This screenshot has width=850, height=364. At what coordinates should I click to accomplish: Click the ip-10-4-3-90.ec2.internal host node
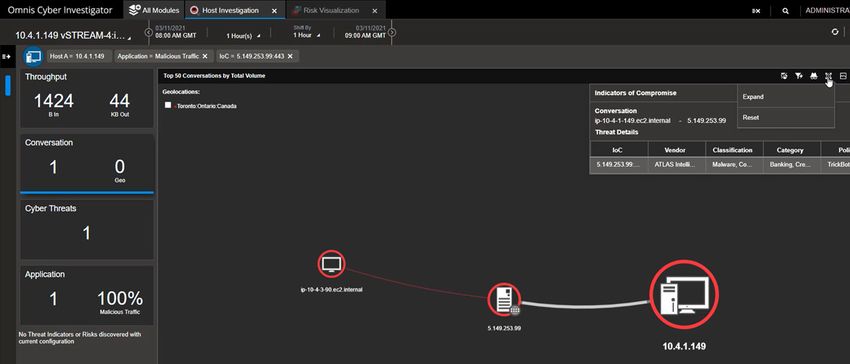click(331, 264)
